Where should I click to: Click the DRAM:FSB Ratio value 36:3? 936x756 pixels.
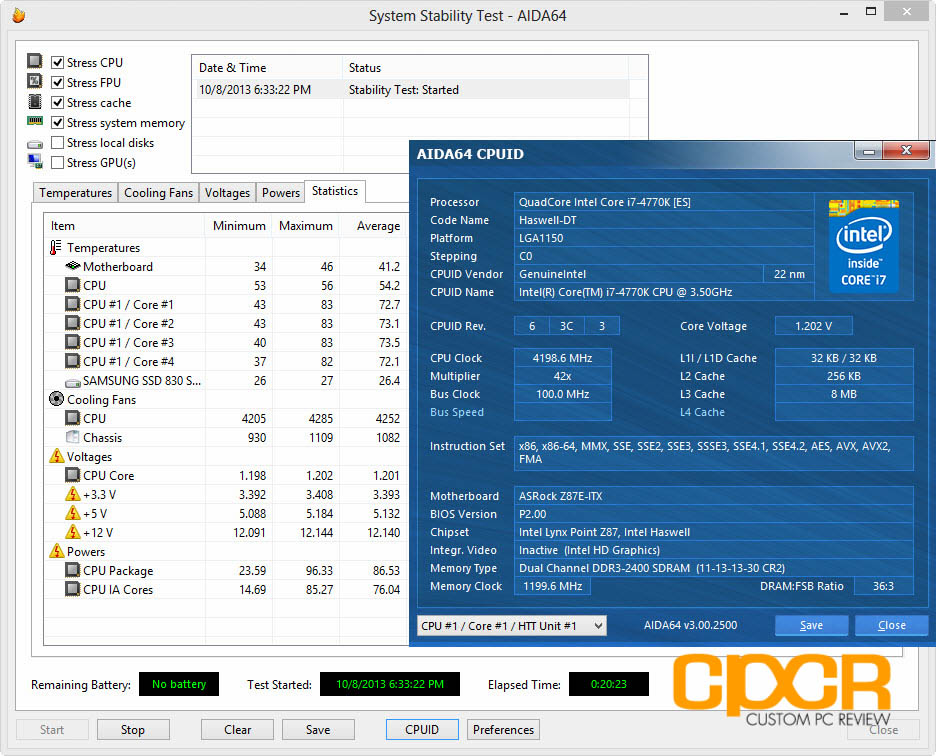tap(883, 586)
